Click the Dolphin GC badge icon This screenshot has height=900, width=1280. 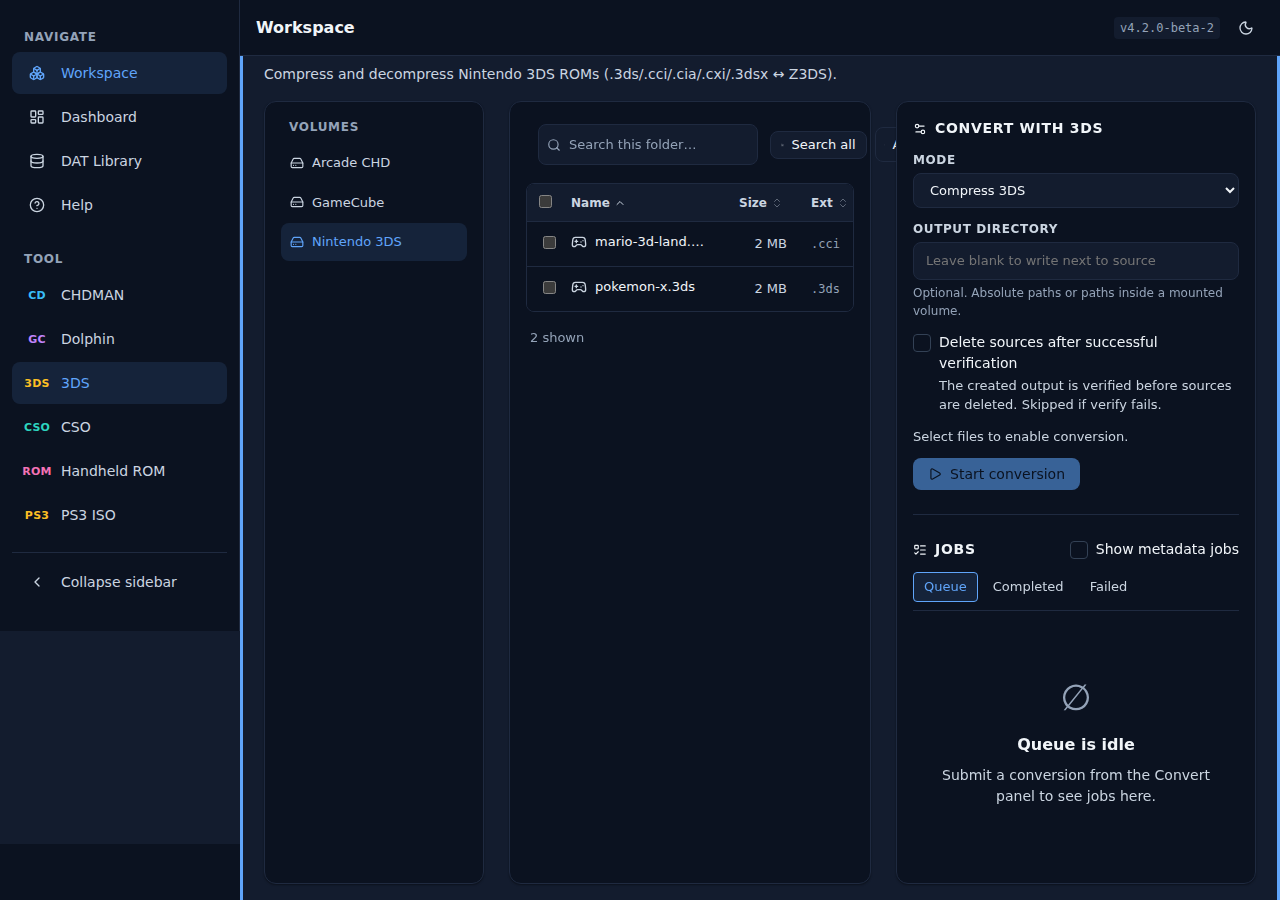click(37, 339)
